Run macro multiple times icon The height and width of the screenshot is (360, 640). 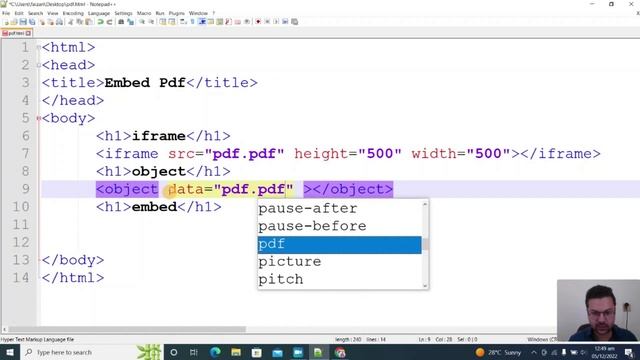(285, 22)
